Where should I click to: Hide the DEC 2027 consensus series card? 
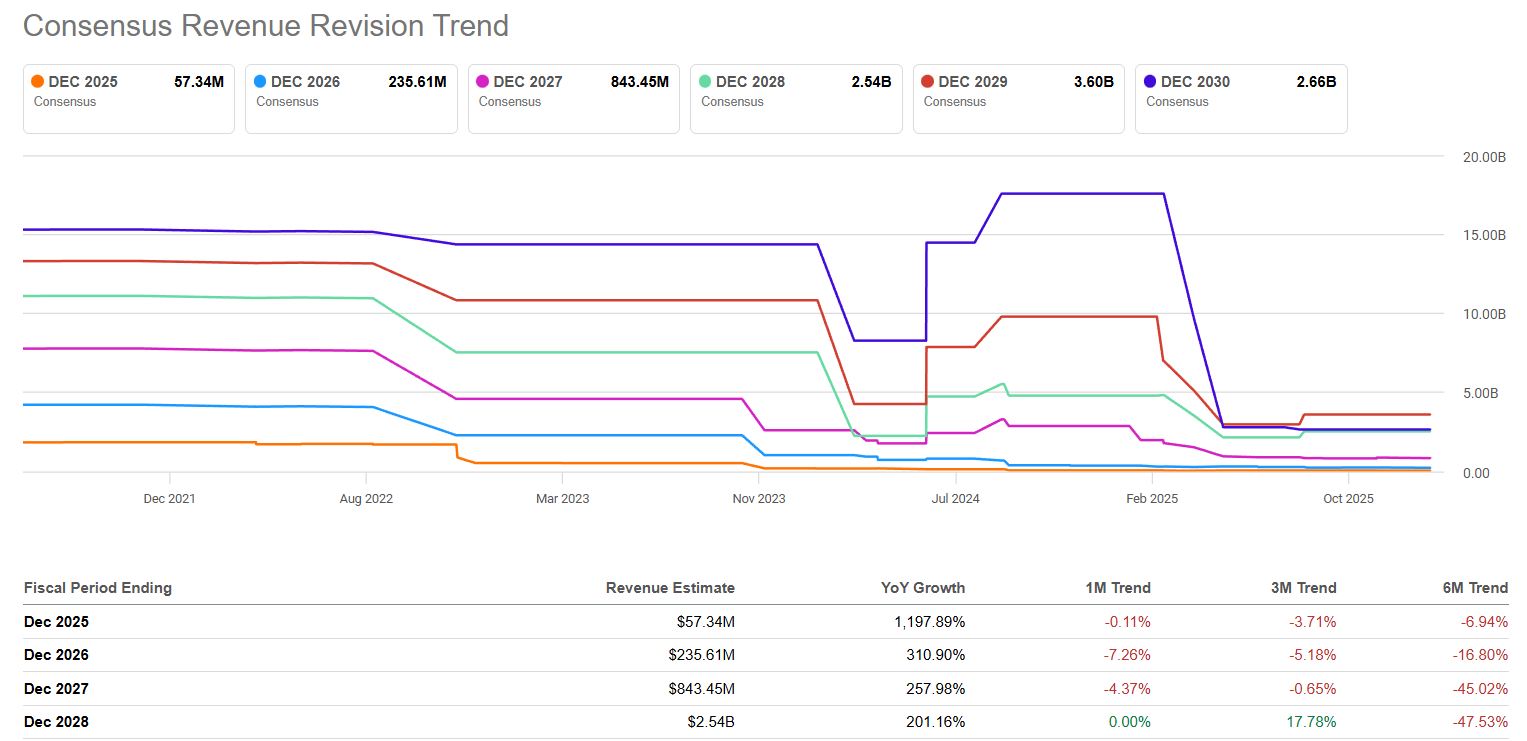point(573,98)
